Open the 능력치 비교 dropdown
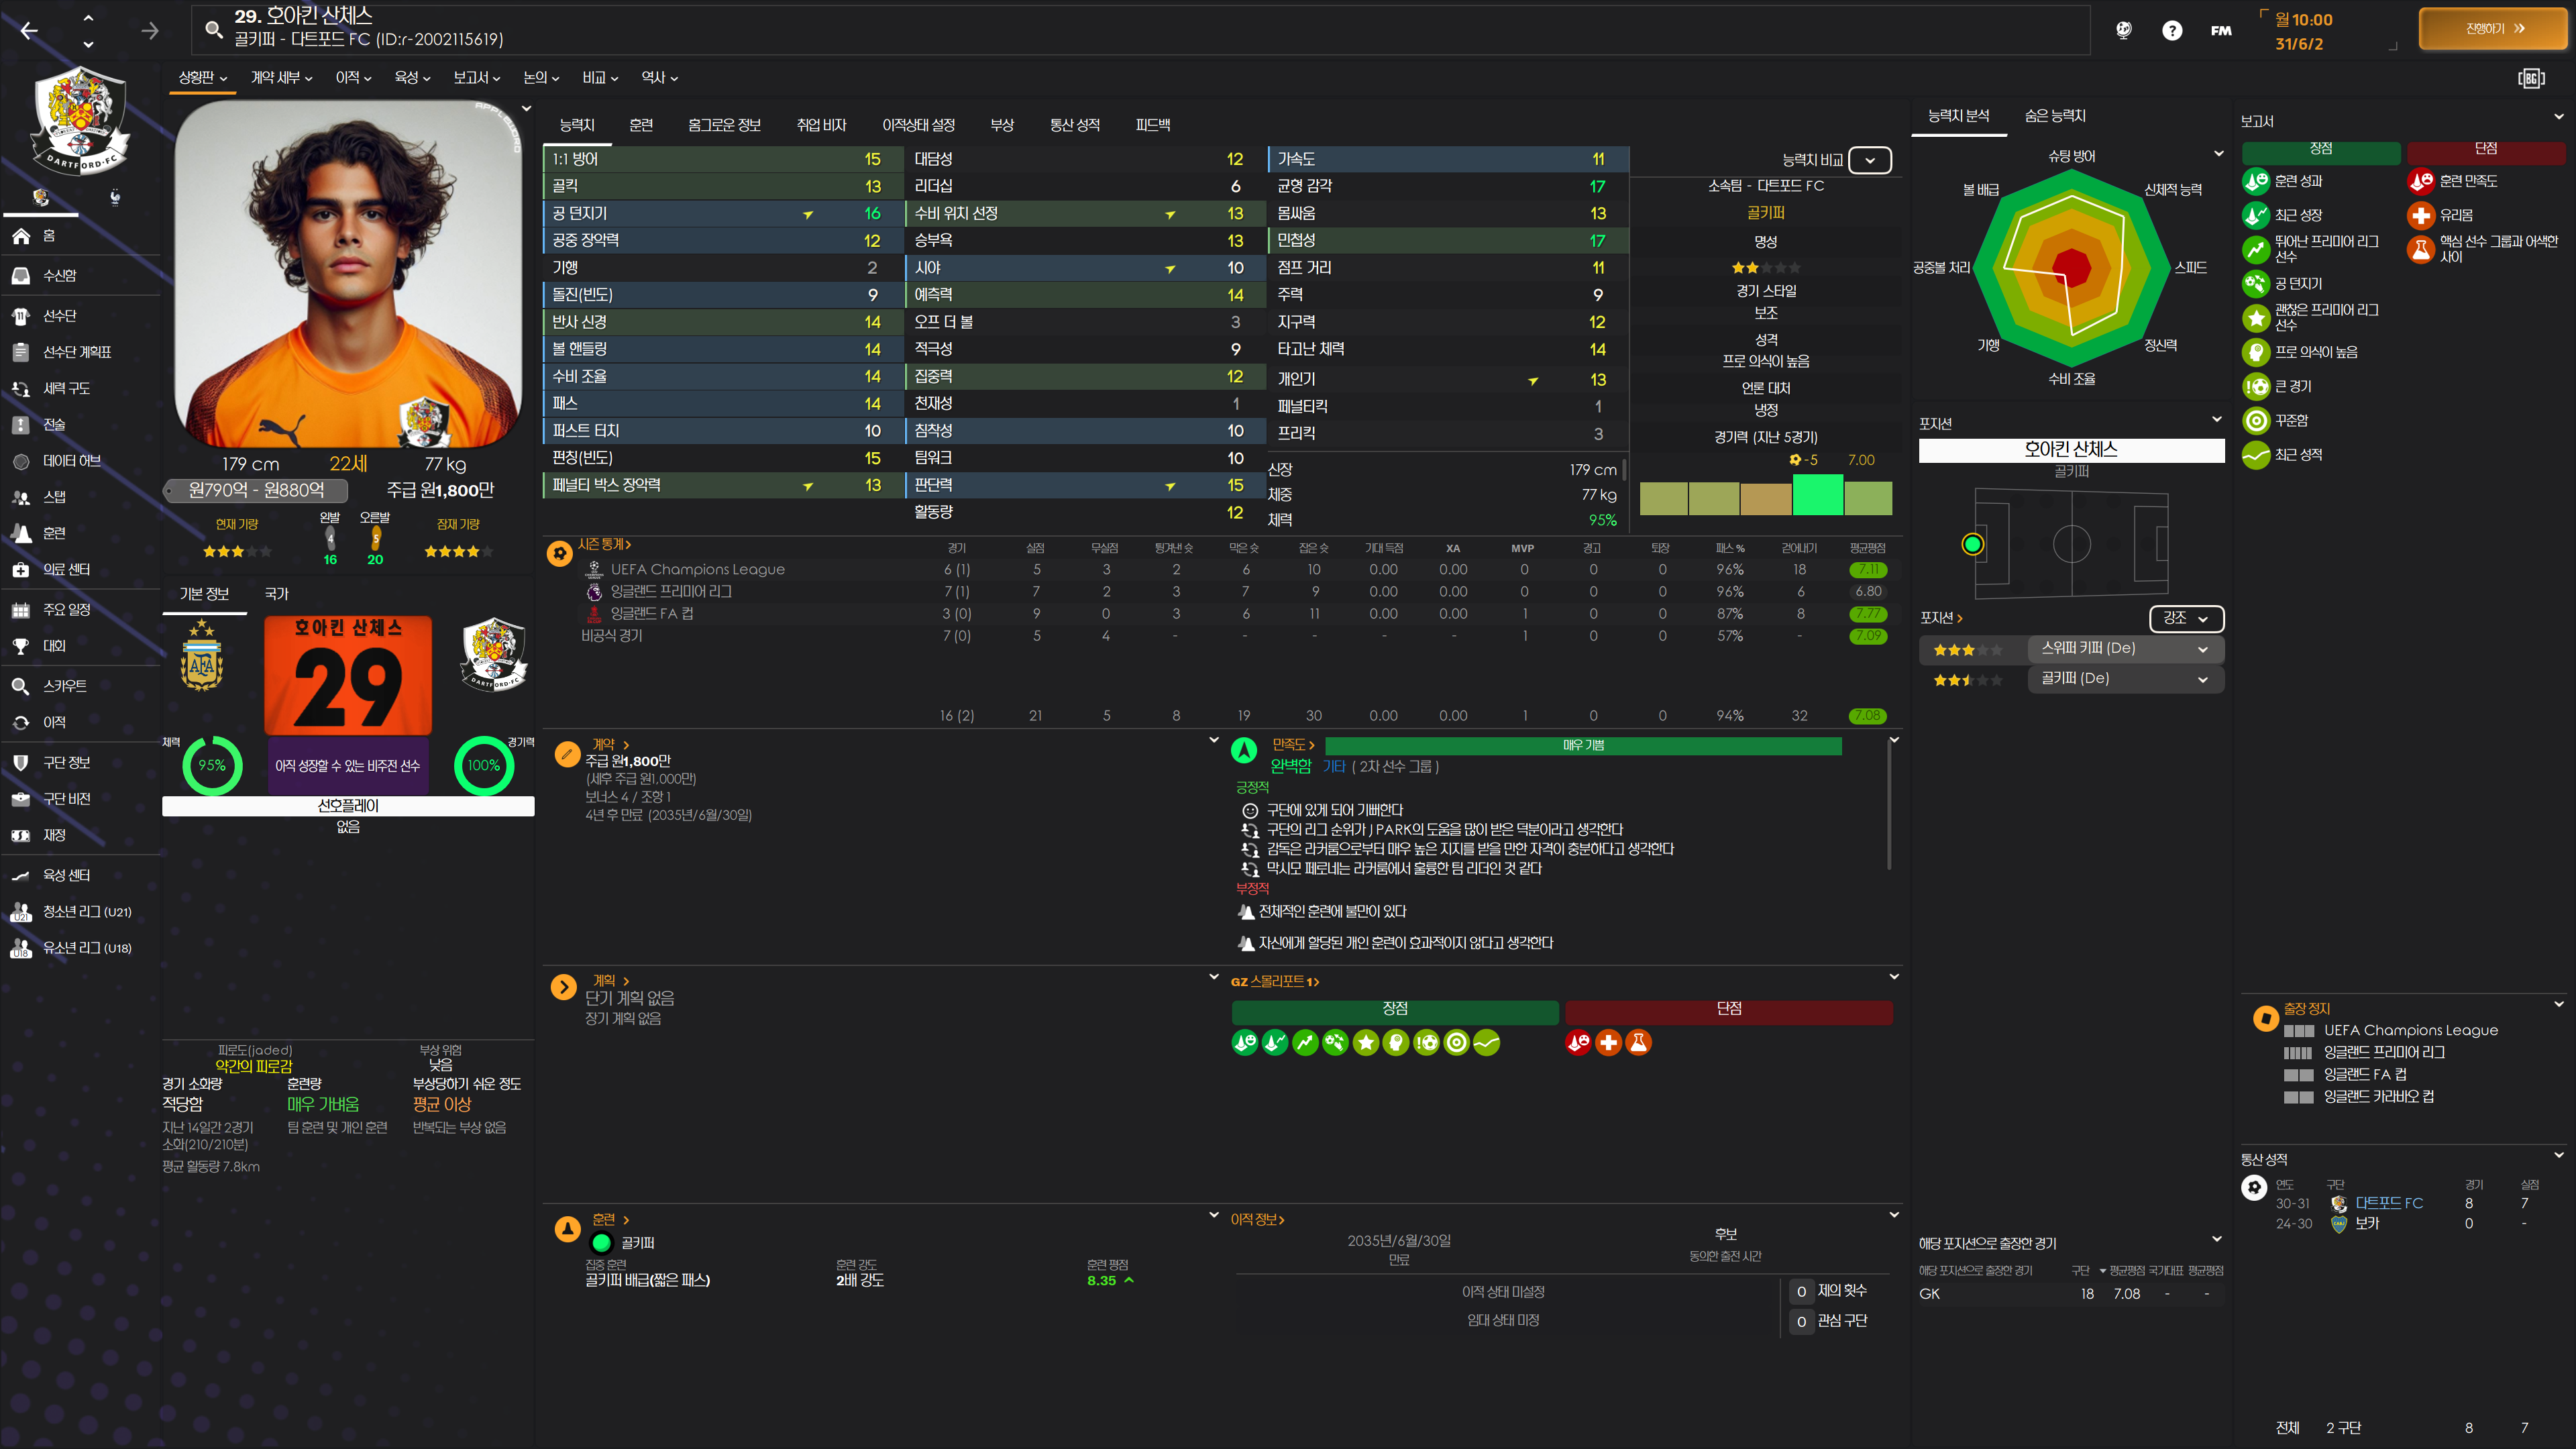This screenshot has width=2576, height=1449. (x=1870, y=160)
